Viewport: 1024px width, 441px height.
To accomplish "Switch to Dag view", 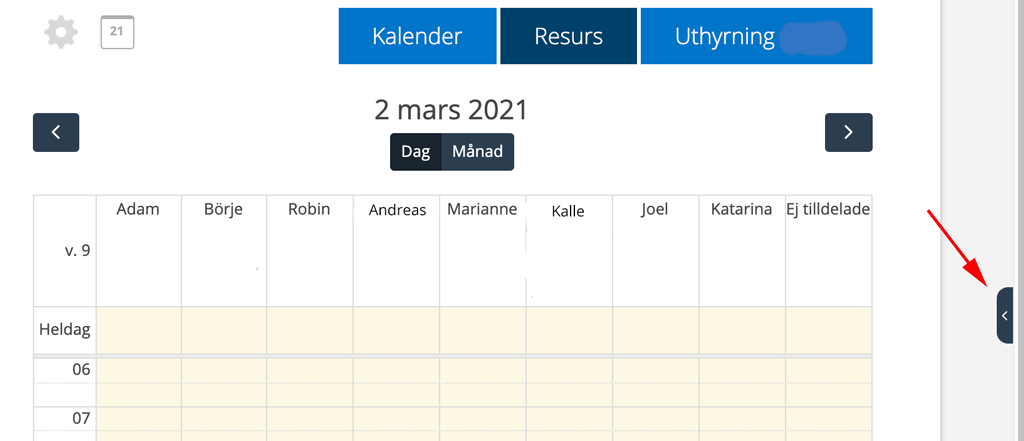I will tap(416, 152).
